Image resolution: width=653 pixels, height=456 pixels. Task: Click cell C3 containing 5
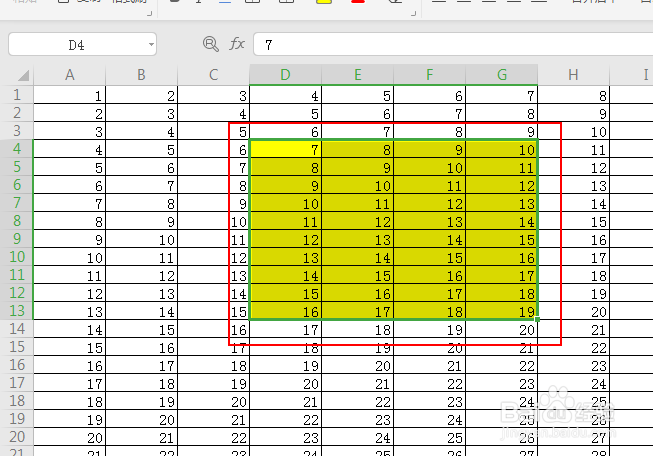tap(214, 131)
